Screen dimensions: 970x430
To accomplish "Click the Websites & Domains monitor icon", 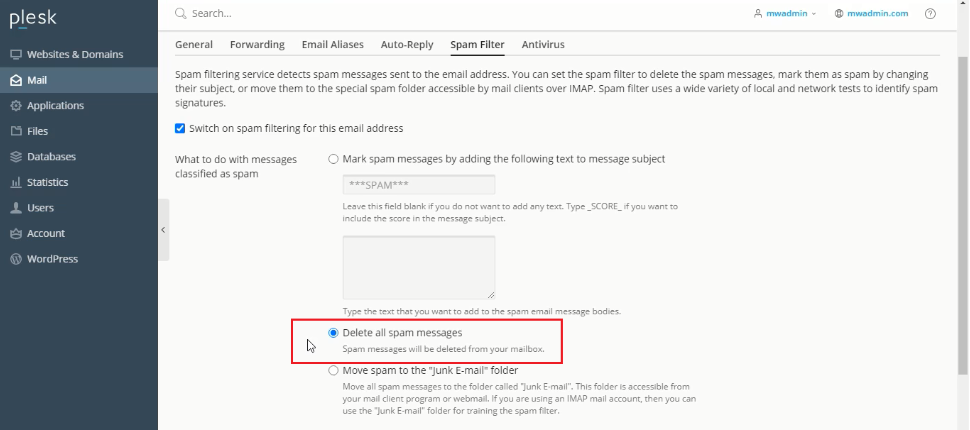I will pos(16,54).
